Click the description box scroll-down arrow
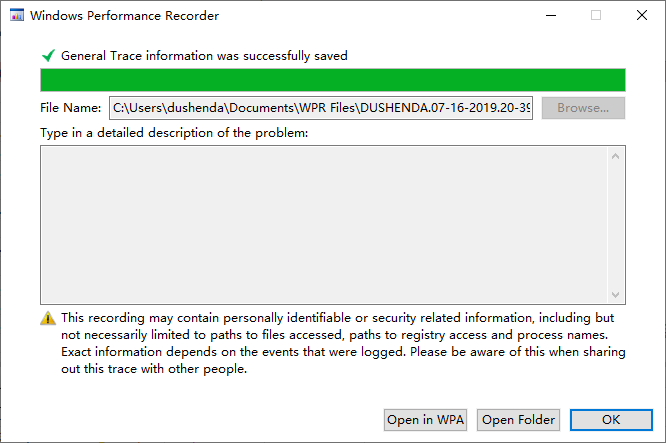This screenshot has height=443, width=666. (617, 295)
